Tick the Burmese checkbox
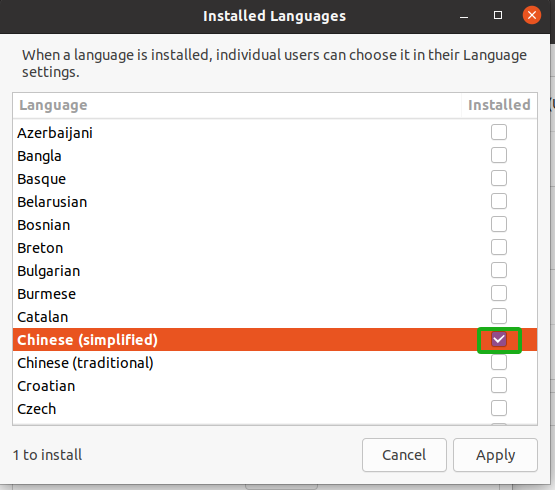 tap(499, 294)
